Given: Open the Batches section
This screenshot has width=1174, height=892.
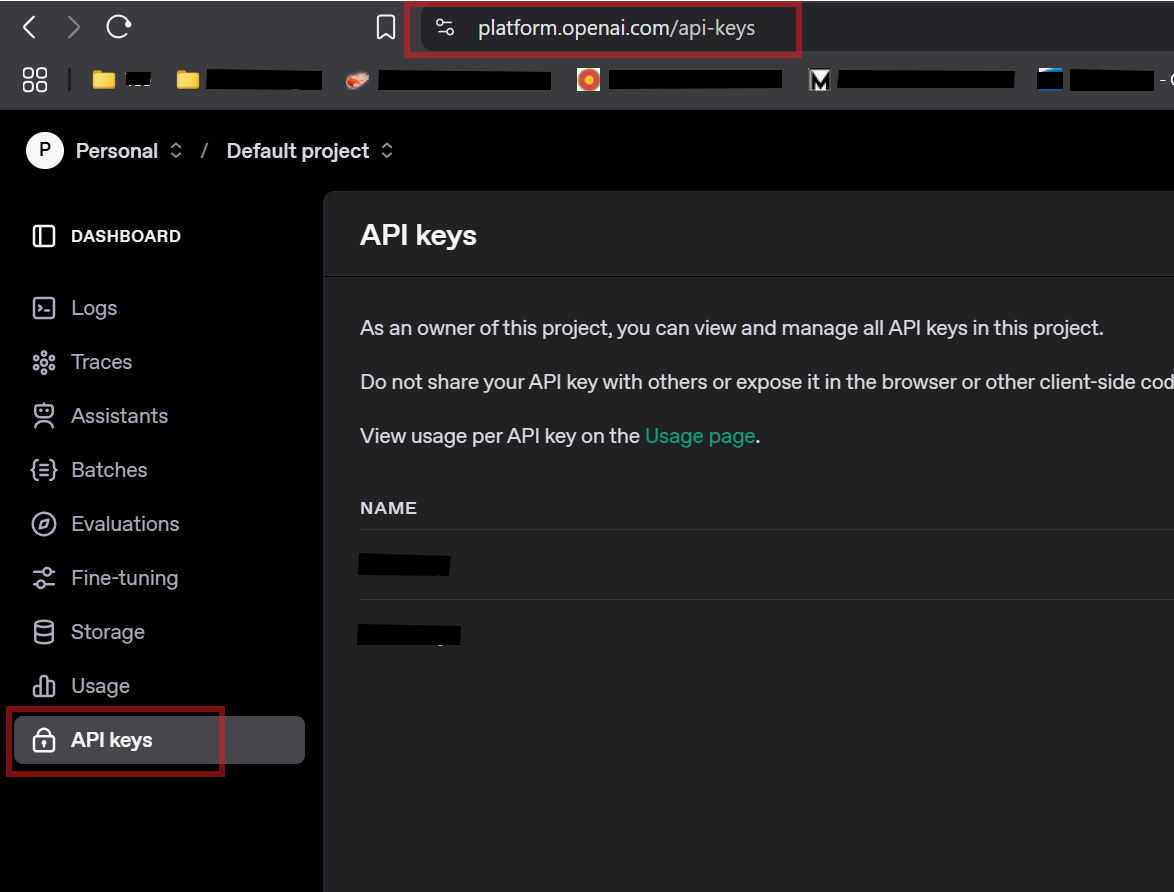Looking at the screenshot, I should tap(159, 470).
